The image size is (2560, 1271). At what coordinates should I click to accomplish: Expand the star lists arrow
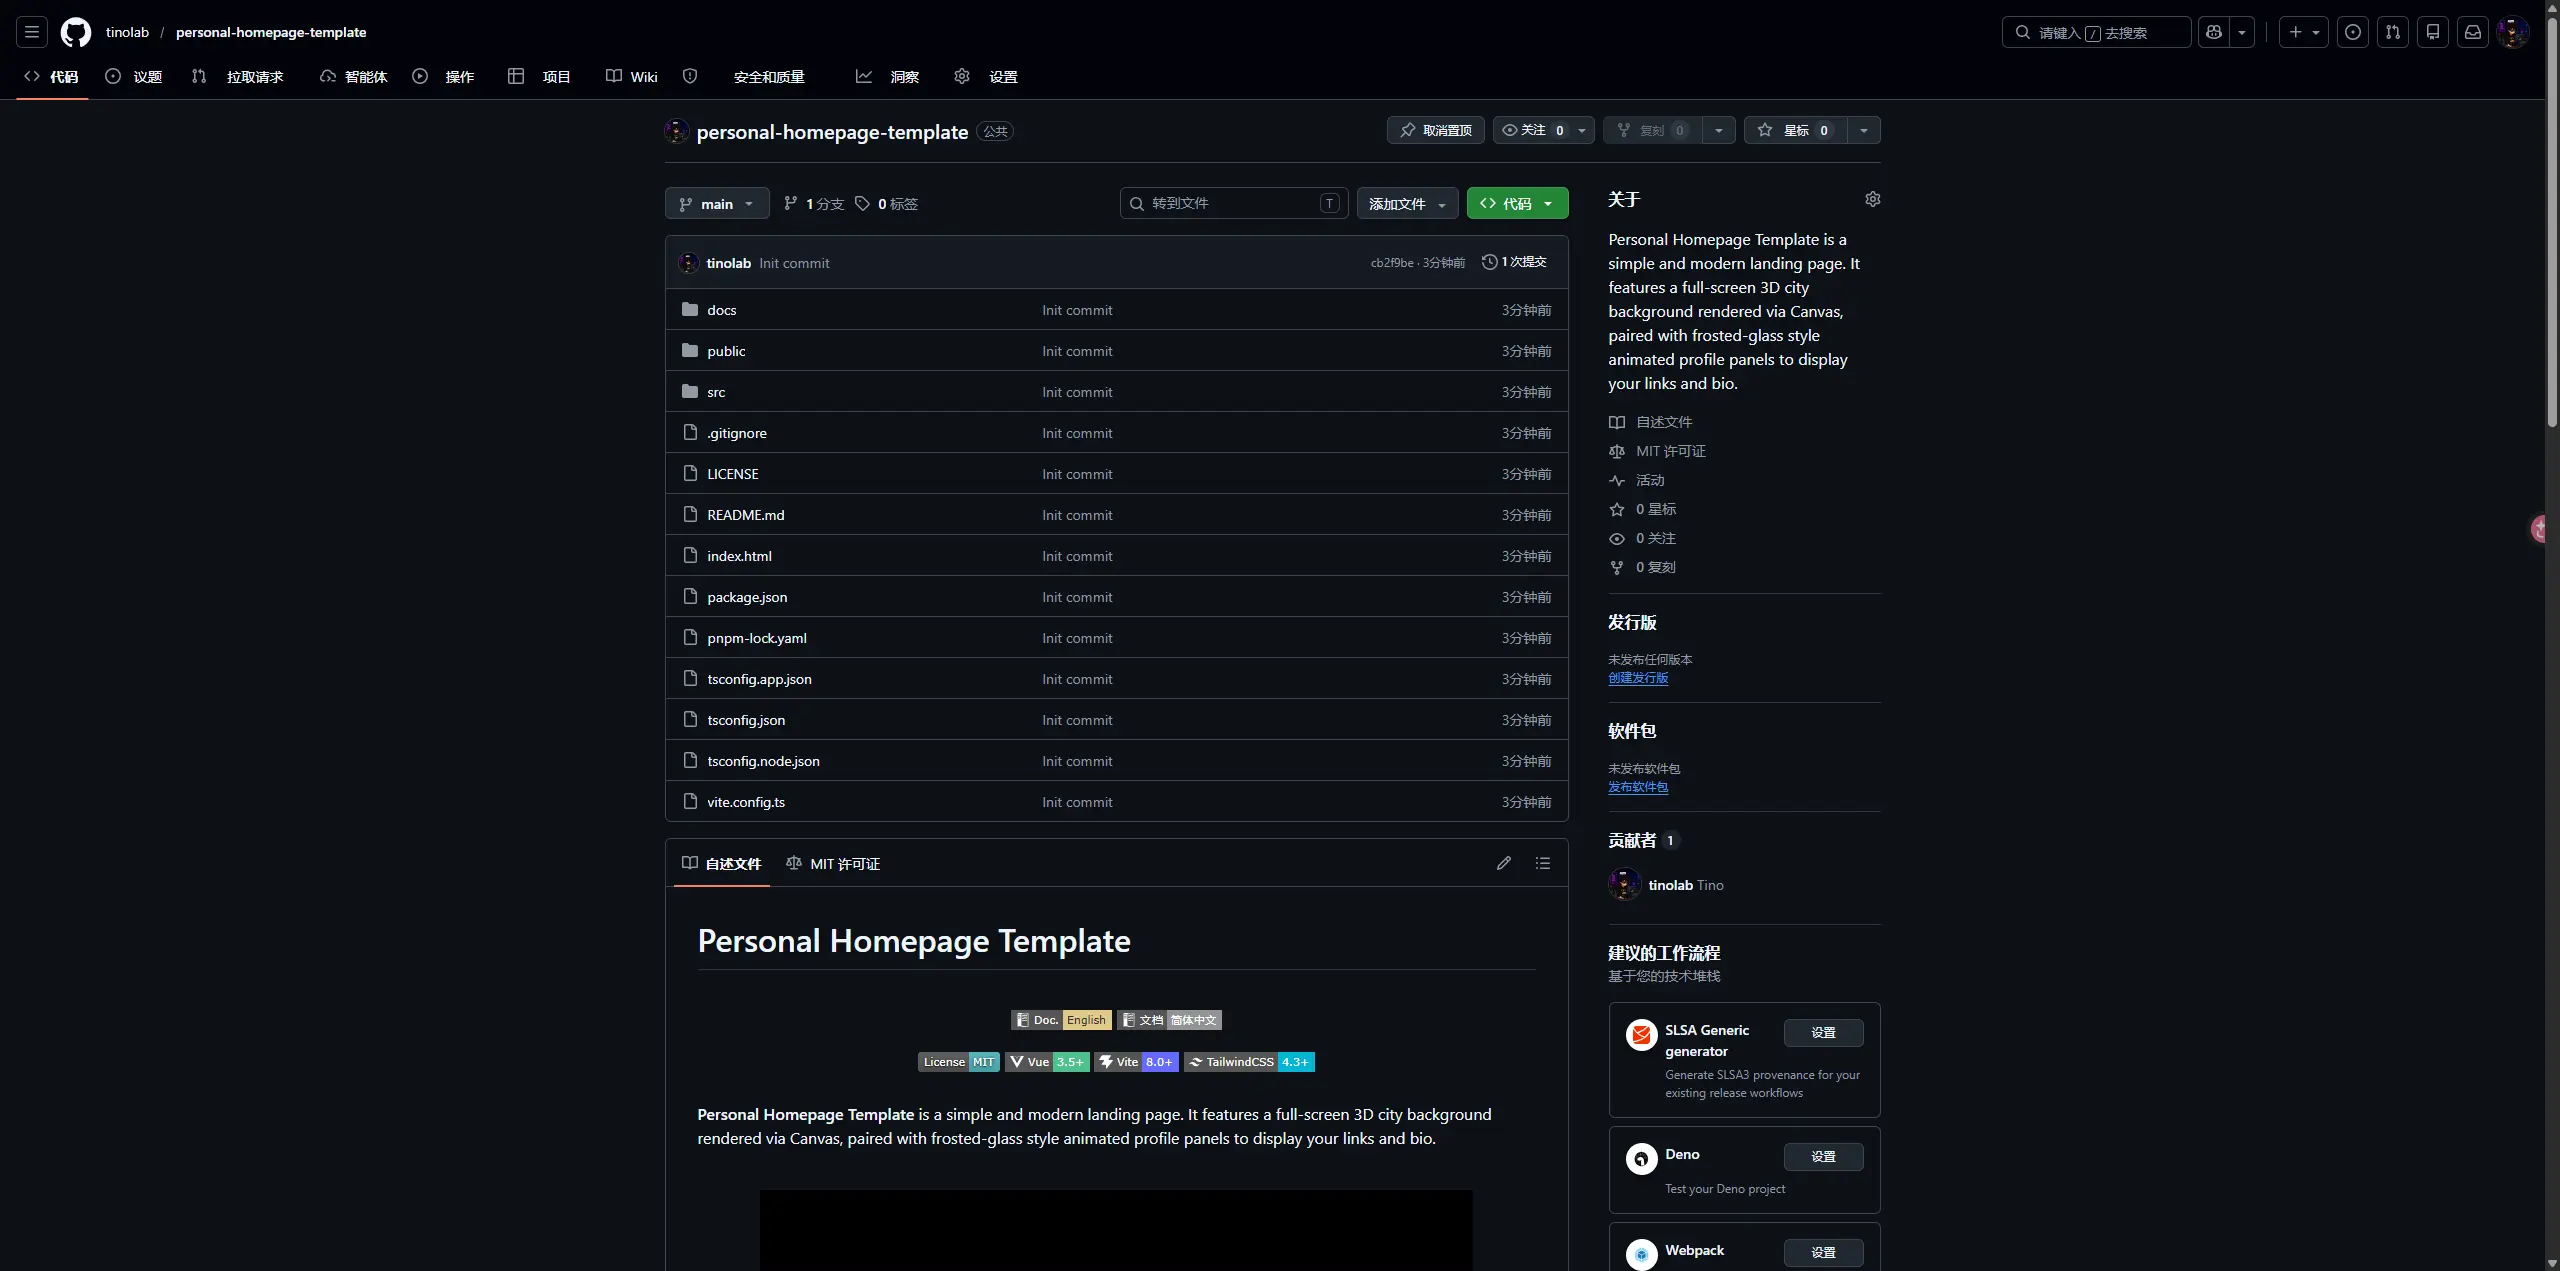coord(1864,130)
